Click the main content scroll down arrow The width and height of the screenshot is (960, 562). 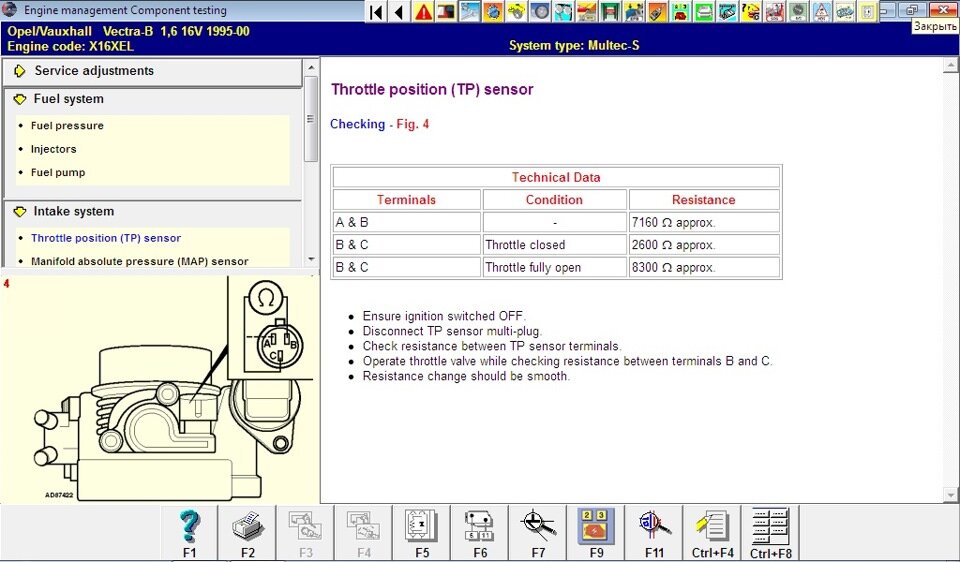click(x=951, y=495)
